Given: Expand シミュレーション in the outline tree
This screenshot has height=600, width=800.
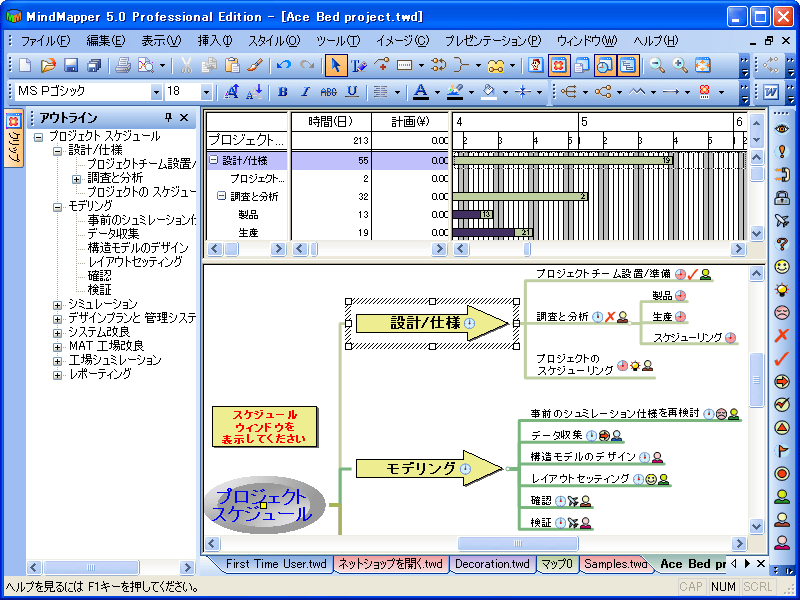Looking at the screenshot, I should pyautogui.click(x=57, y=305).
